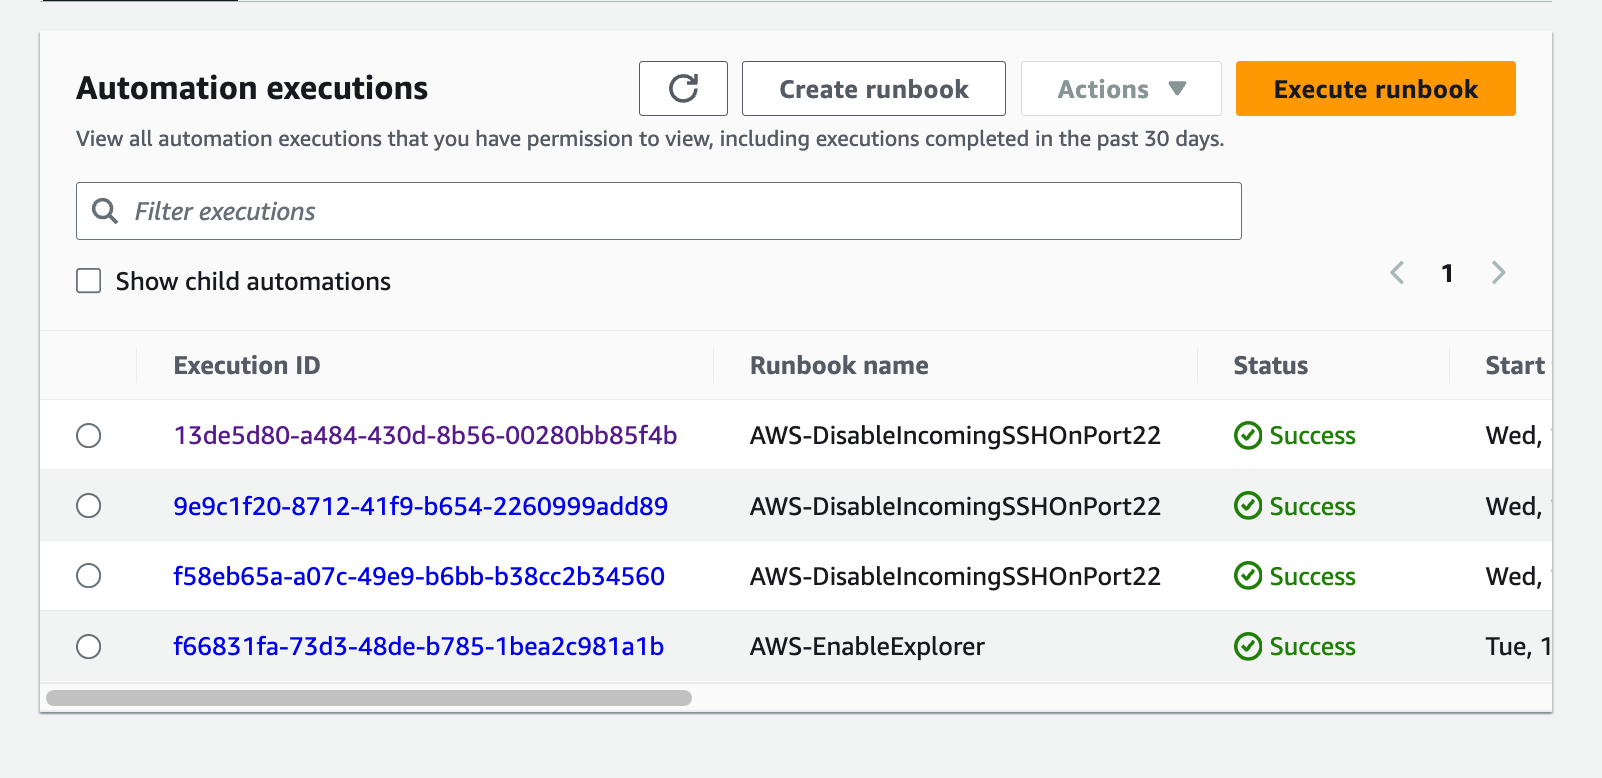Click Start column header
Screen dimensions: 1602x778
pyautogui.click(x=1515, y=366)
